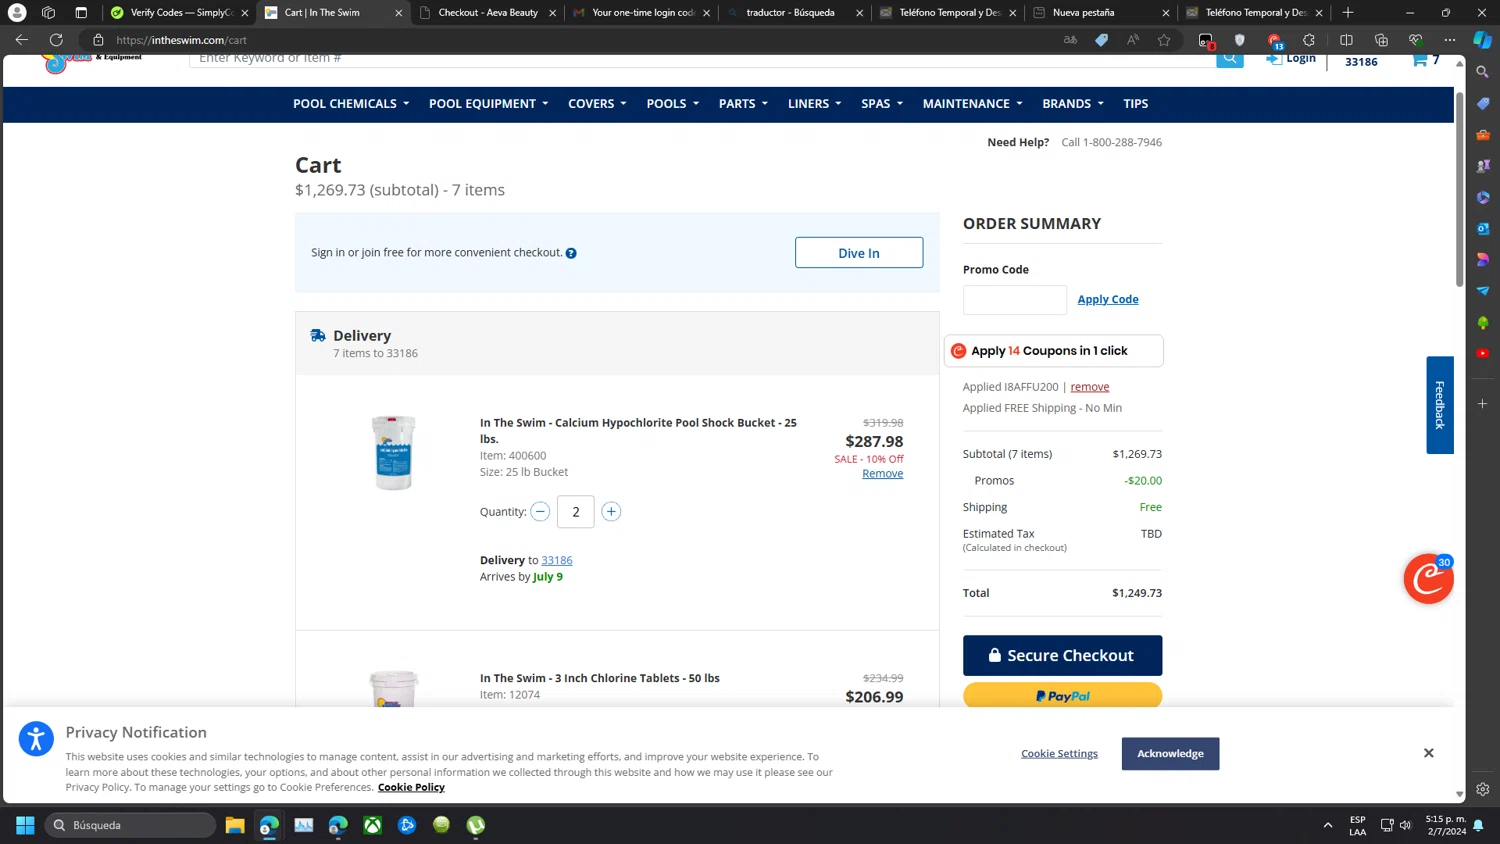Viewport: 1500px width, 844px height.
Task: Open Windows Start menu
Action: pyautogui.click(x=25, y=825)
